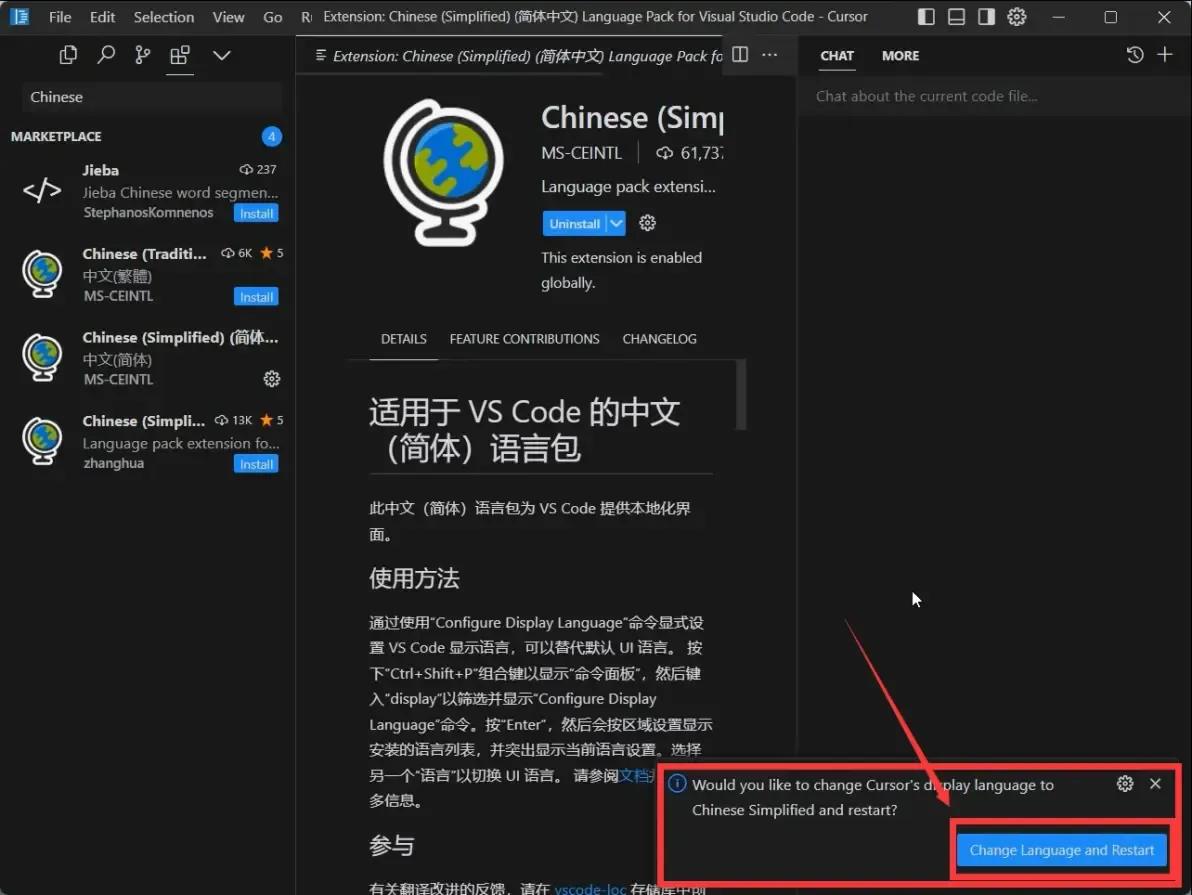The image size is (1192, 895).
Task: Expand the activity bar overflow chevron
Action: click(x=221, y=55)
